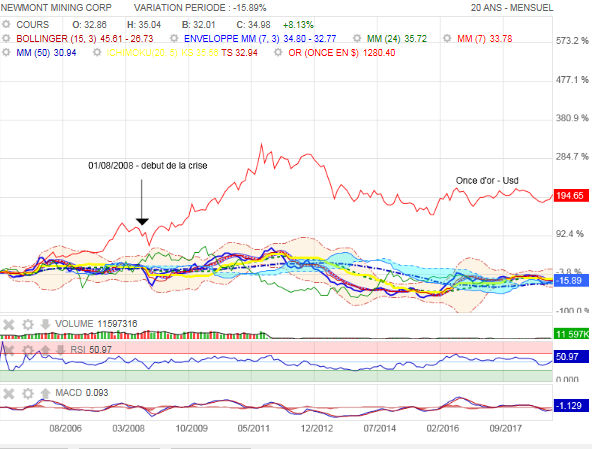Select the MM (24) 35.72 label

396,39
